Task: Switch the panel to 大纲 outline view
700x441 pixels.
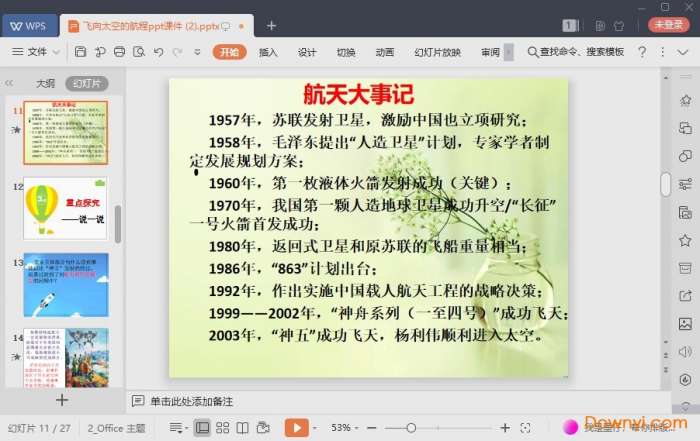Action: pos(45,83)
